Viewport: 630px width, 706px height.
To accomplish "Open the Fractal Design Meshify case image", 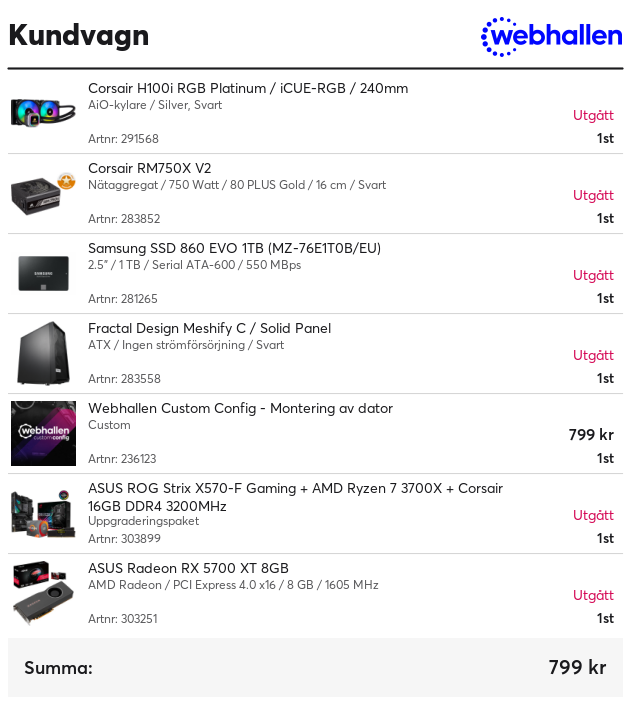I will (x=43, y=353).
